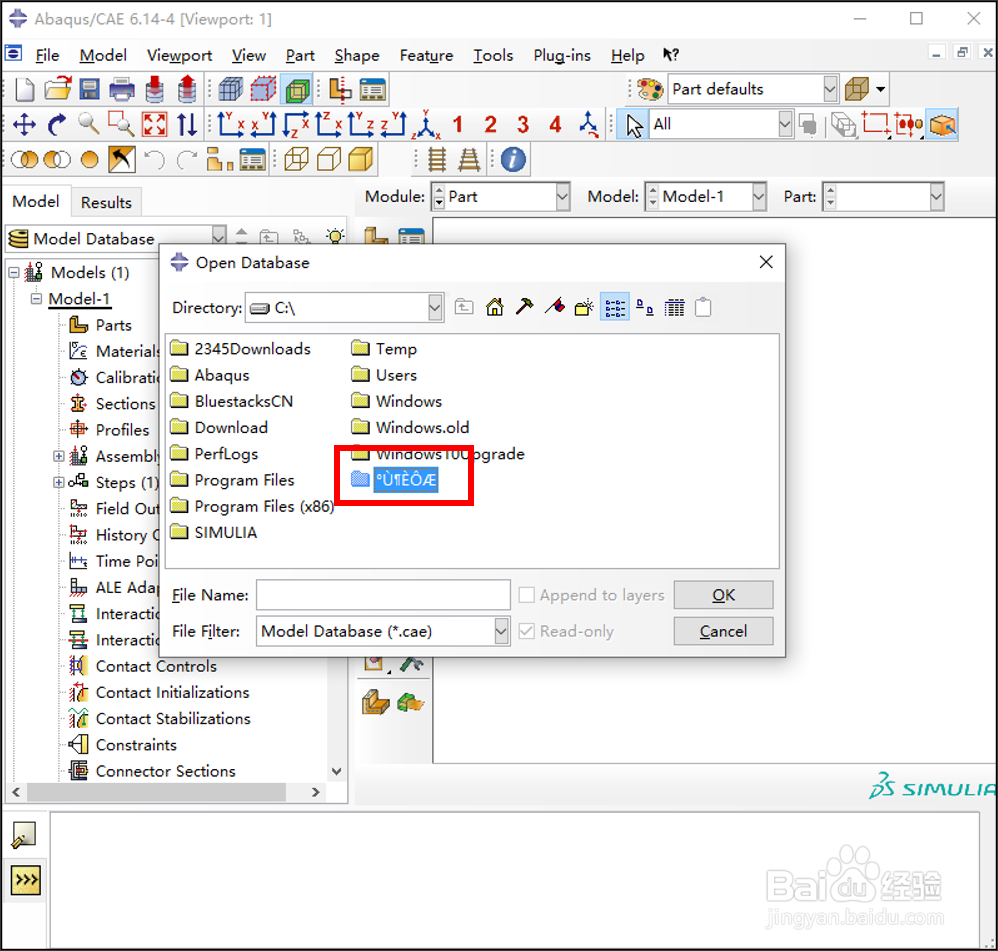This screenshot has height=951, width=998.
Task: Toggle the small icons list view
Action: click(x=614, y=307)
